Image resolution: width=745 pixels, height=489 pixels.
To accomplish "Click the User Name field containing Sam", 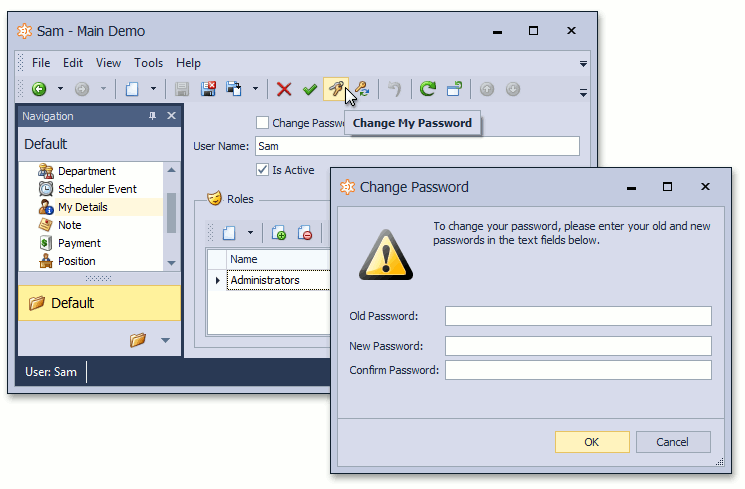I will click(417, 146).
